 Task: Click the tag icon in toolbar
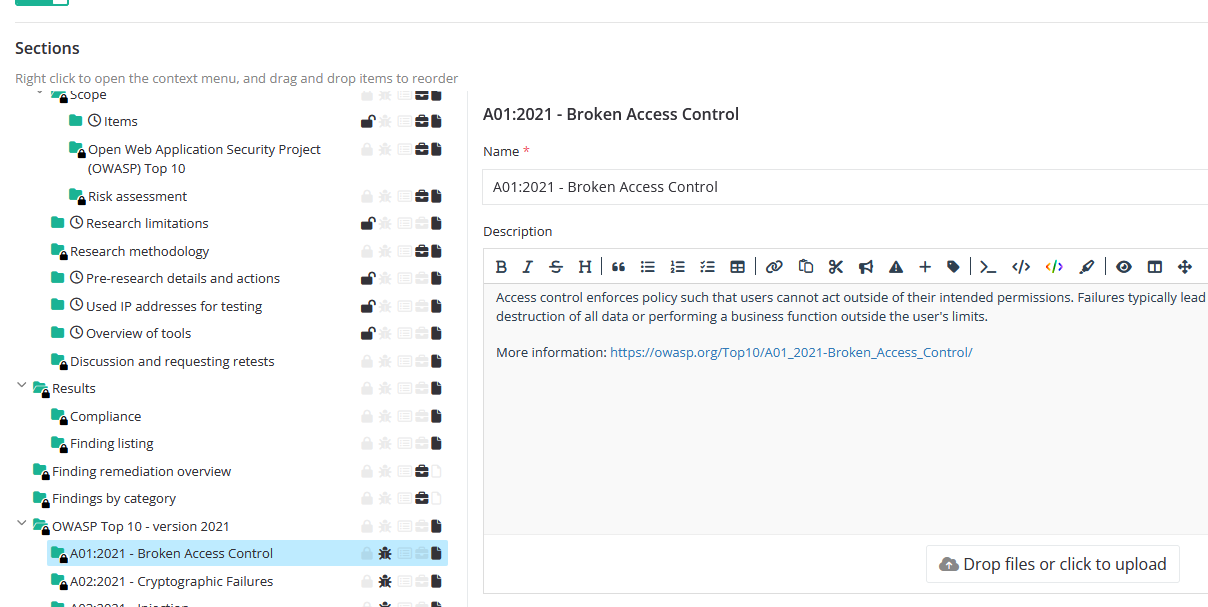click(x=953, y=267)
